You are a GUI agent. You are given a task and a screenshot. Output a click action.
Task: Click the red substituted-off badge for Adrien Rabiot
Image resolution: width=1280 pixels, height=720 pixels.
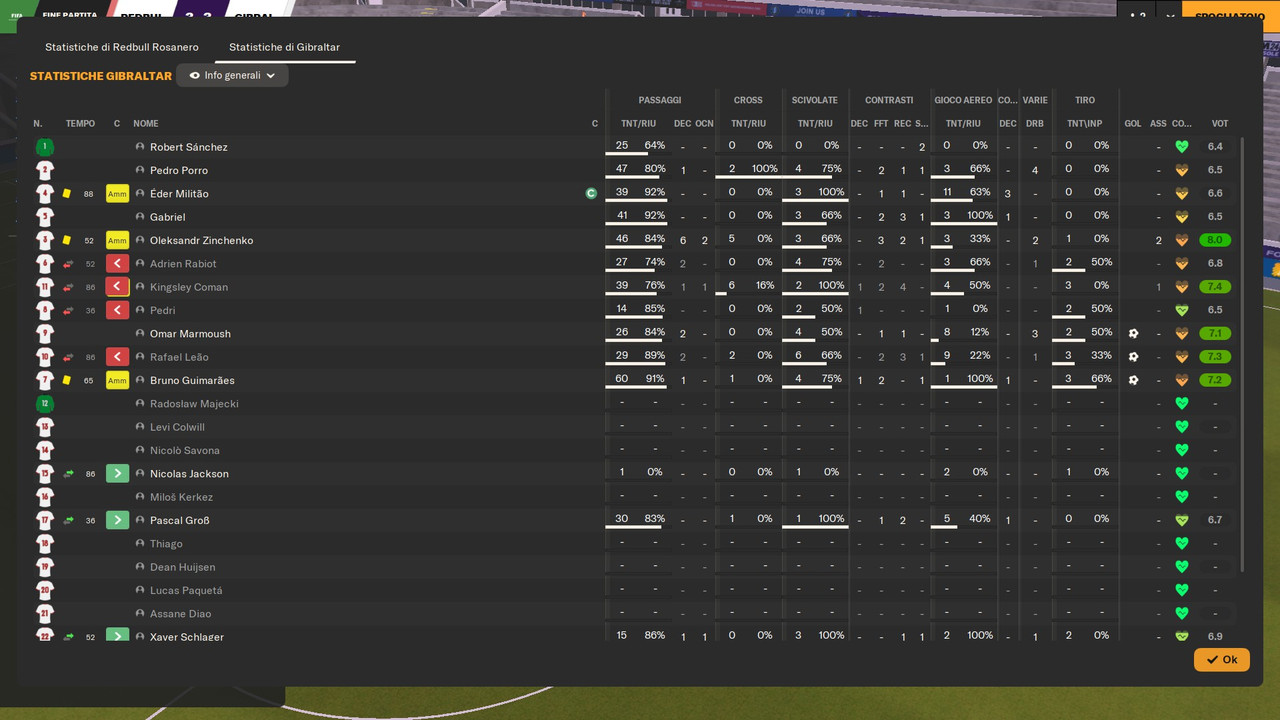tap(117, 264)
